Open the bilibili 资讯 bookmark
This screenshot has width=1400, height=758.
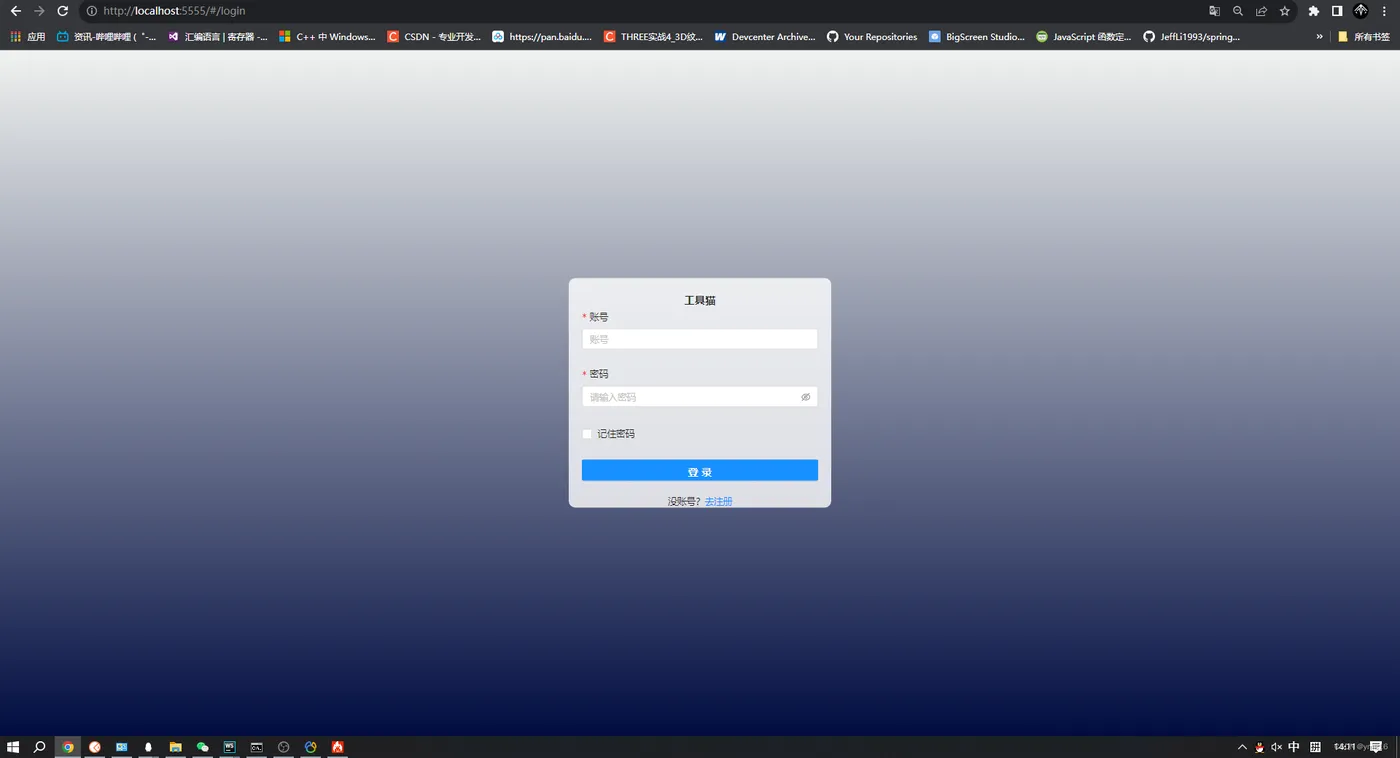[107, 37]
